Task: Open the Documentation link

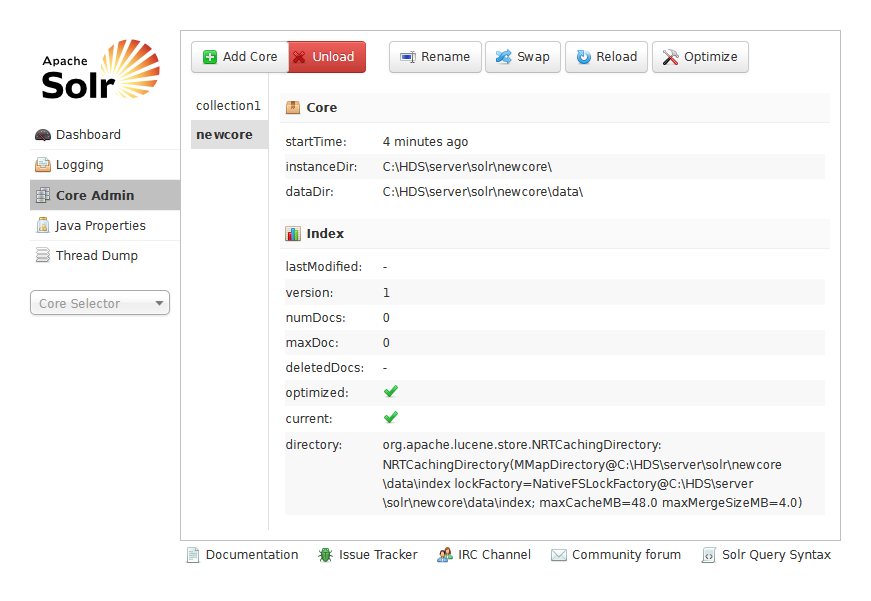Action: [x=243, y=555]
